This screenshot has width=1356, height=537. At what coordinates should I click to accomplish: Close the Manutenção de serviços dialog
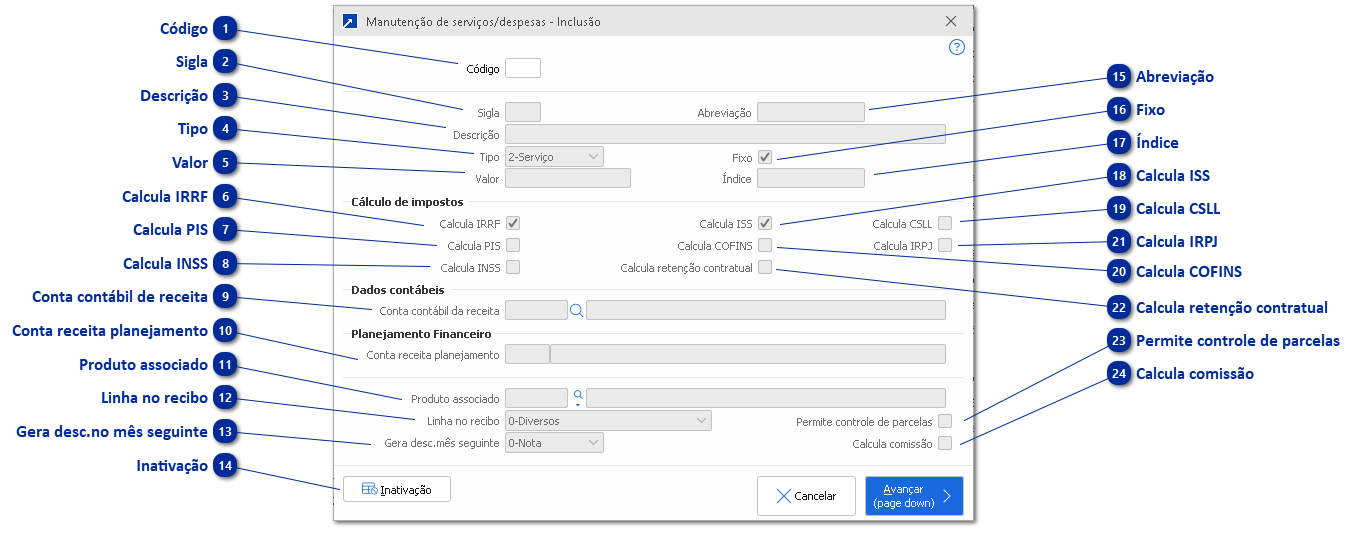[x=950, y=21]
